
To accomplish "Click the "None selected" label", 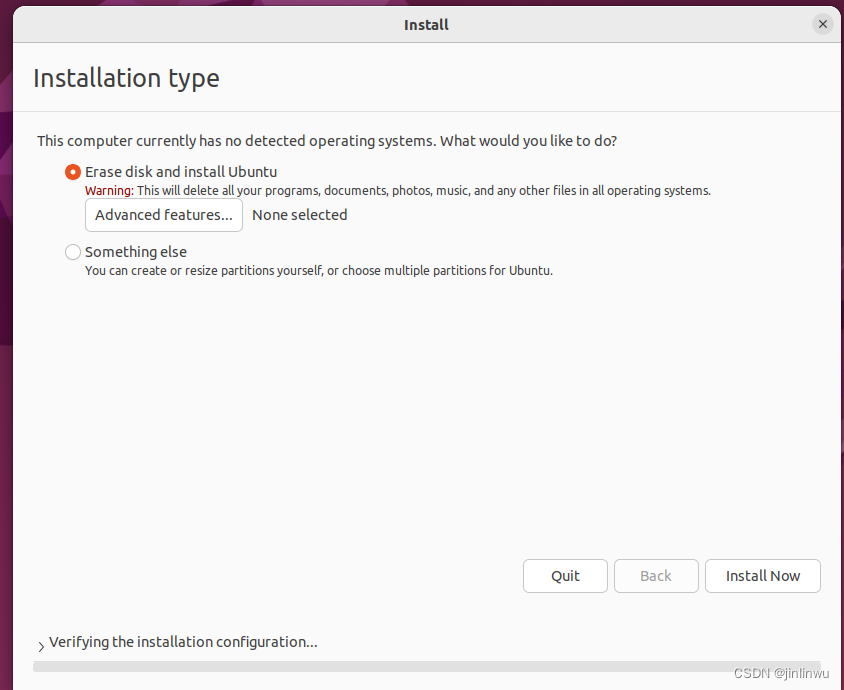I will click(299, 215).
